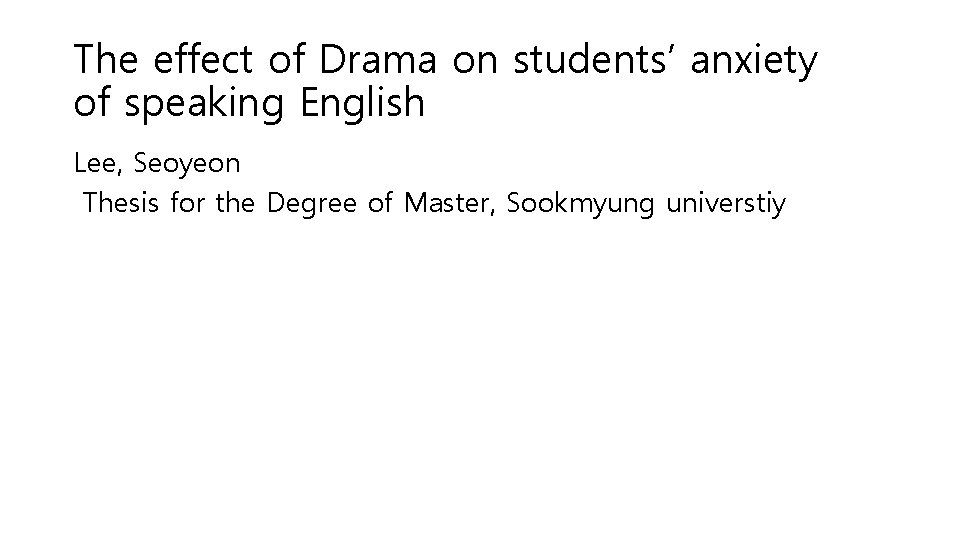The width and height of the screenshot is (960, 540).
Task: Click the word "Sookmyung"
Action: click(x=570, y=205)
